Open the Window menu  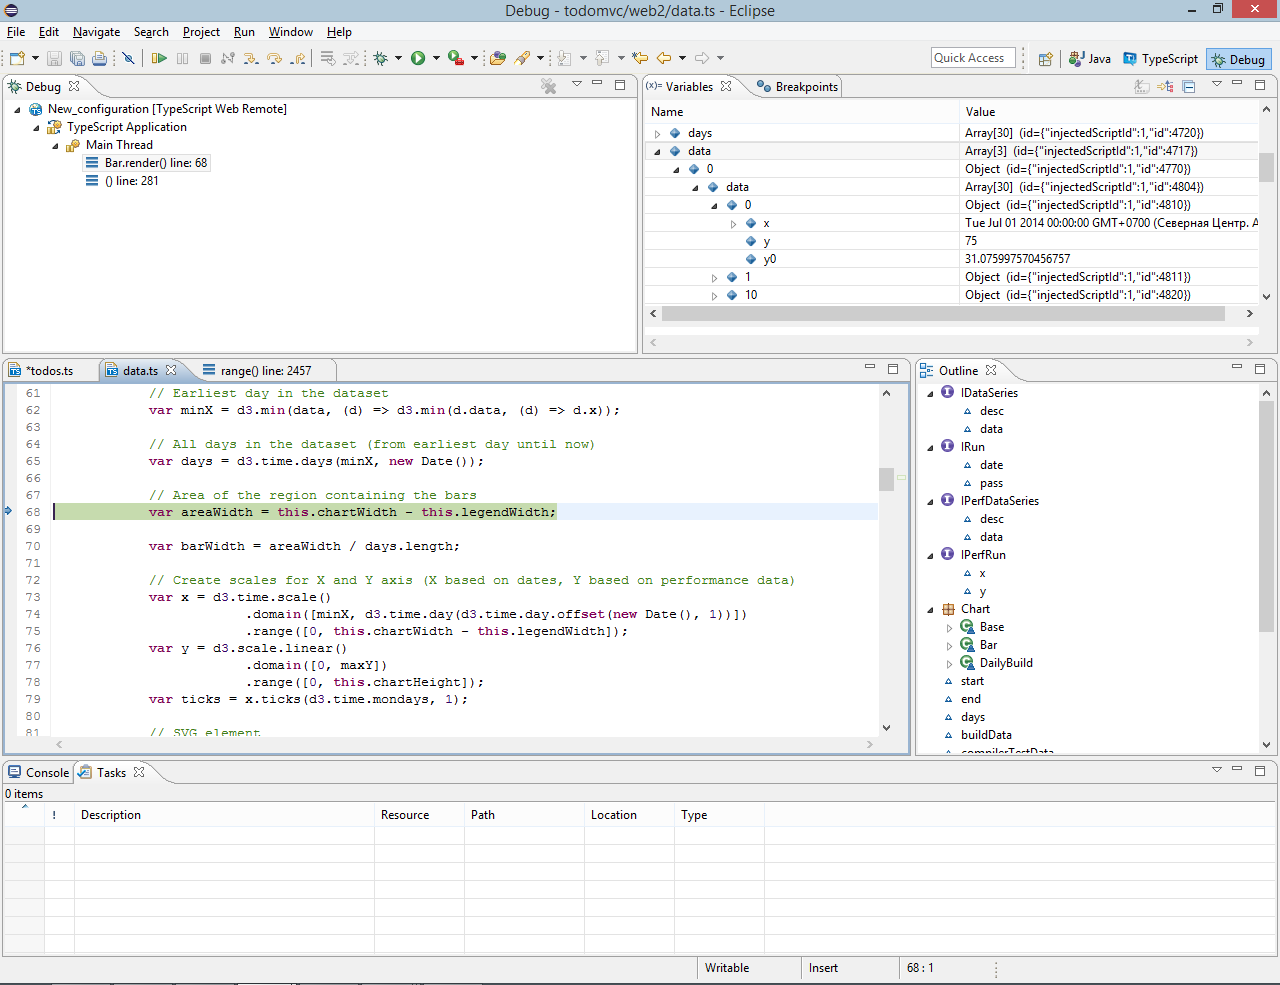tap(290, 32)
